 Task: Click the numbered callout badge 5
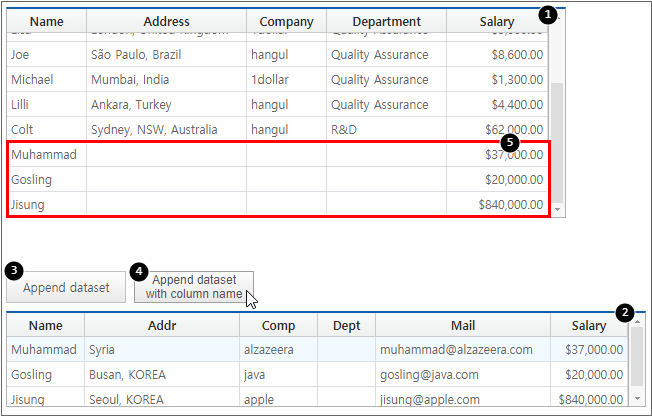(511, 143)
